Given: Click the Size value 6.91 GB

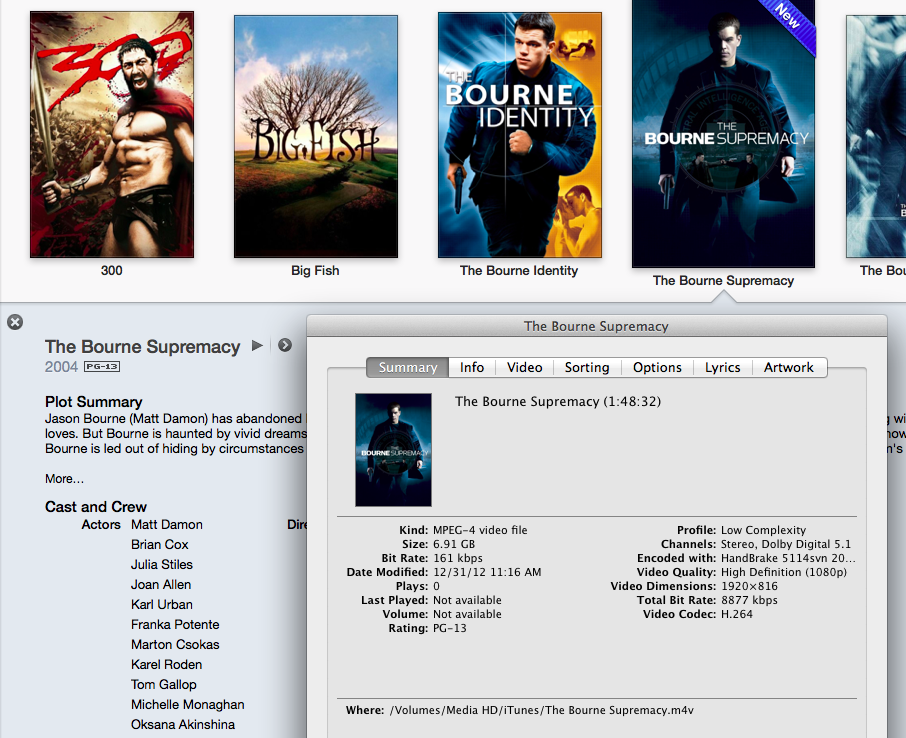Looking at the screenshot, I should (x=454, y=544).
